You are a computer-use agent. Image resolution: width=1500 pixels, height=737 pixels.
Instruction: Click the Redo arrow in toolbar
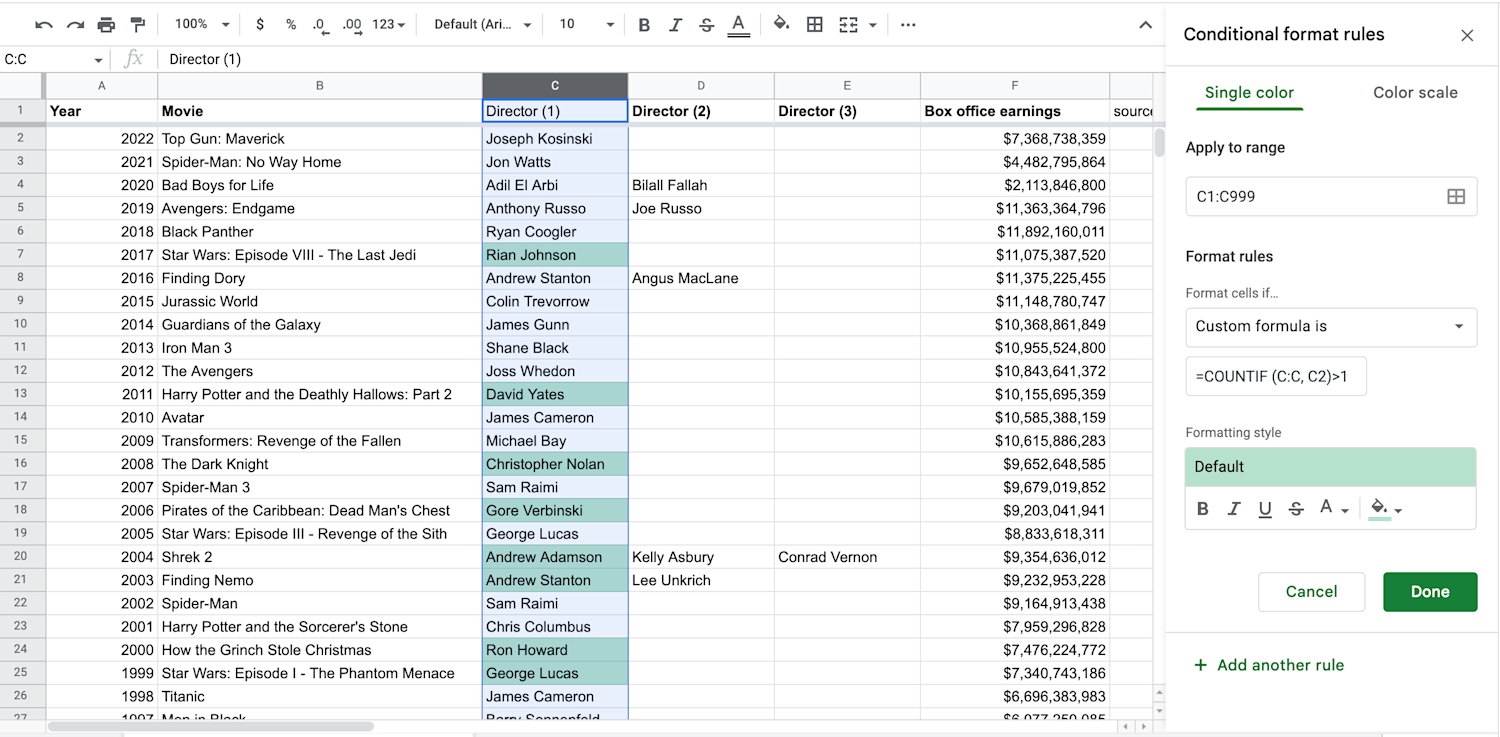click(75, 24)
